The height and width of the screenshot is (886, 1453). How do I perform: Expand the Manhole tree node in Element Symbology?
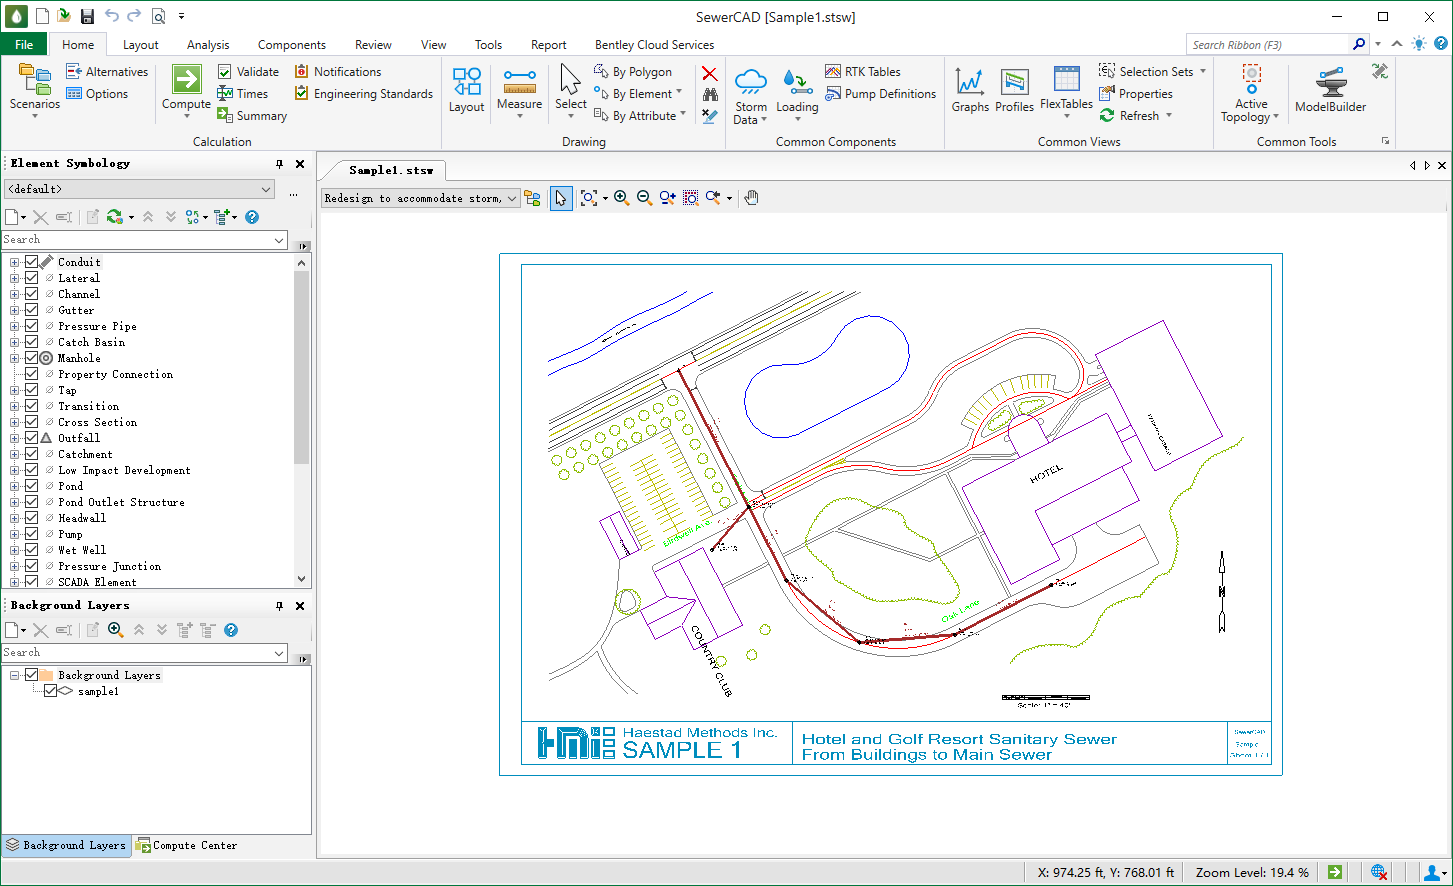pyautogui.click(x=14, y=357)
